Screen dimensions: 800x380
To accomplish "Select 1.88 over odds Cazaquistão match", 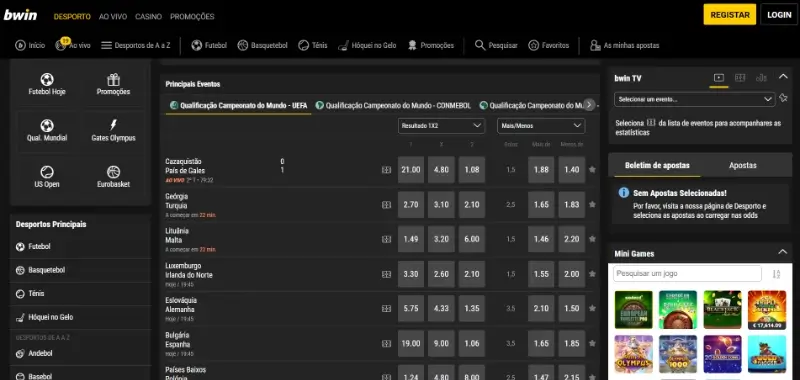I will [541, 170].
